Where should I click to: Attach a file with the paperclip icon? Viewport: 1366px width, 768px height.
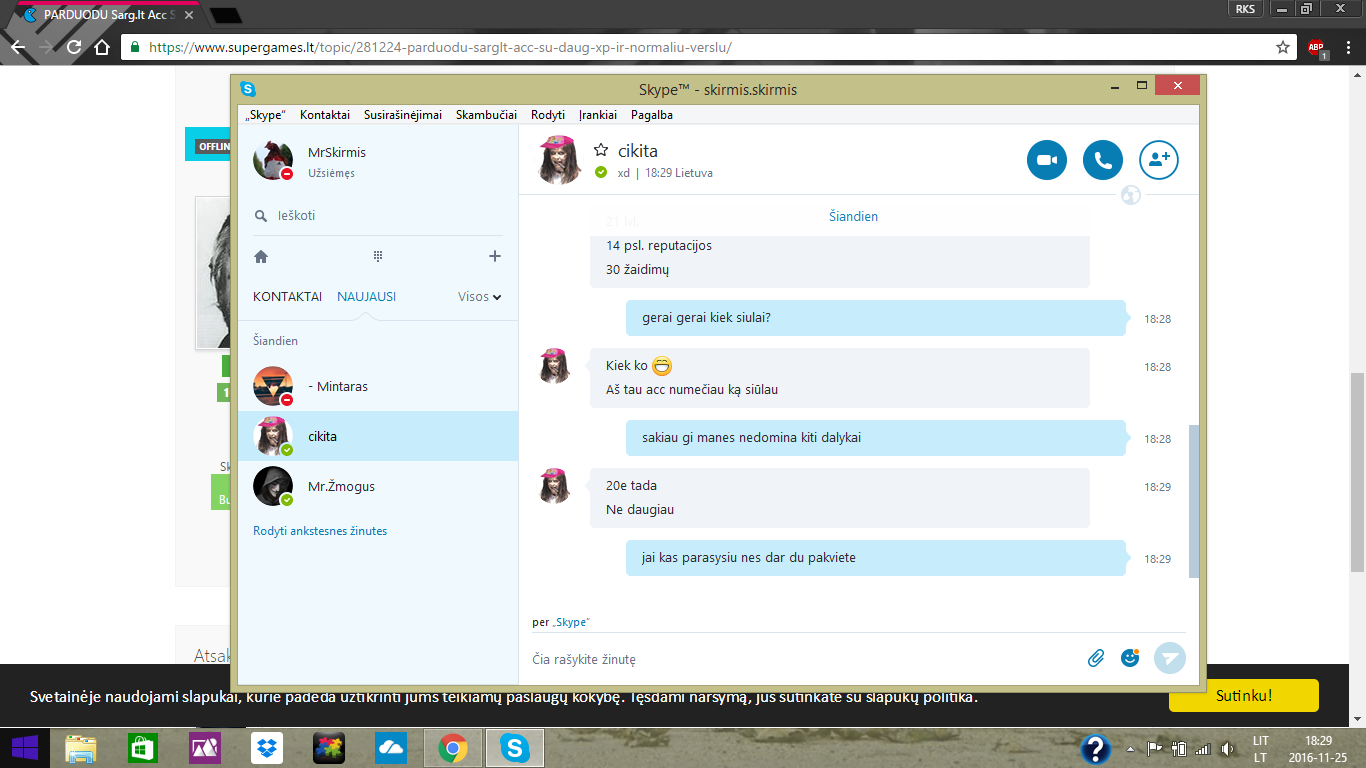(1096, 658)
